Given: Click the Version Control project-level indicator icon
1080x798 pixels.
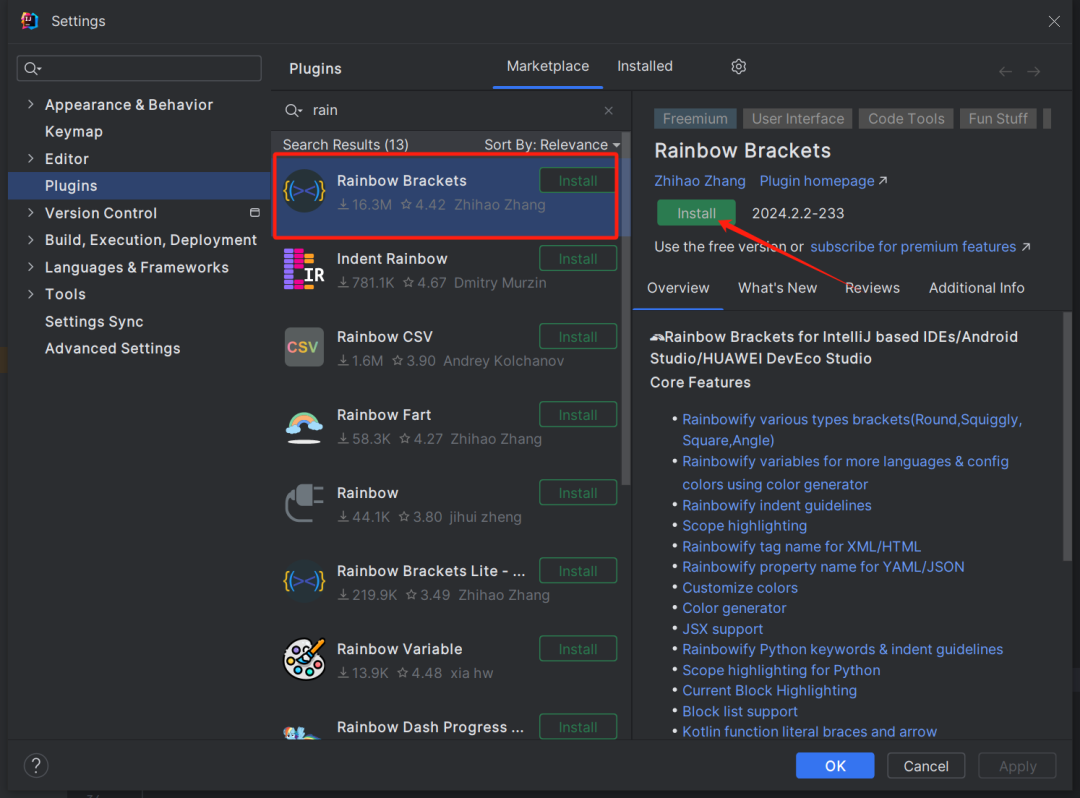Looking at the screenshot, I should [x=255, y=213].
